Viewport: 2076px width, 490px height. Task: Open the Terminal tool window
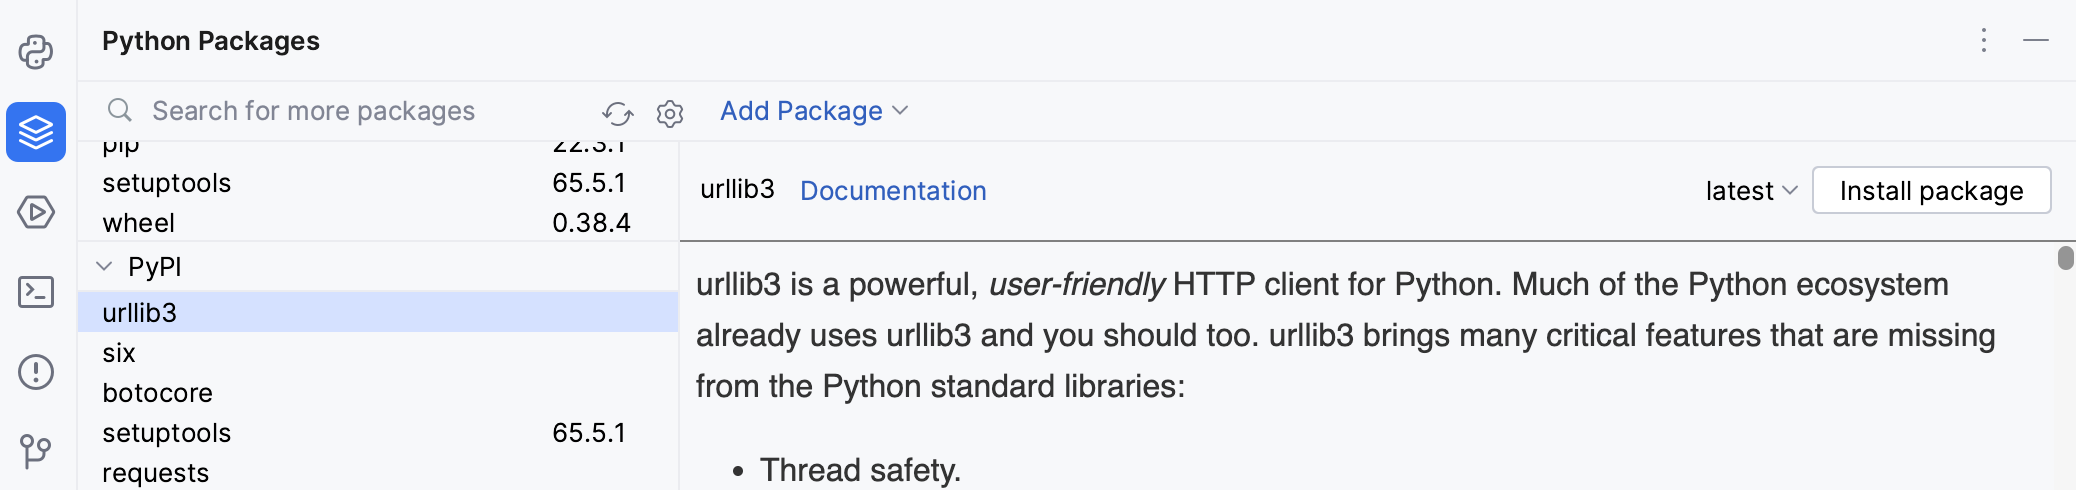(36, 292)
